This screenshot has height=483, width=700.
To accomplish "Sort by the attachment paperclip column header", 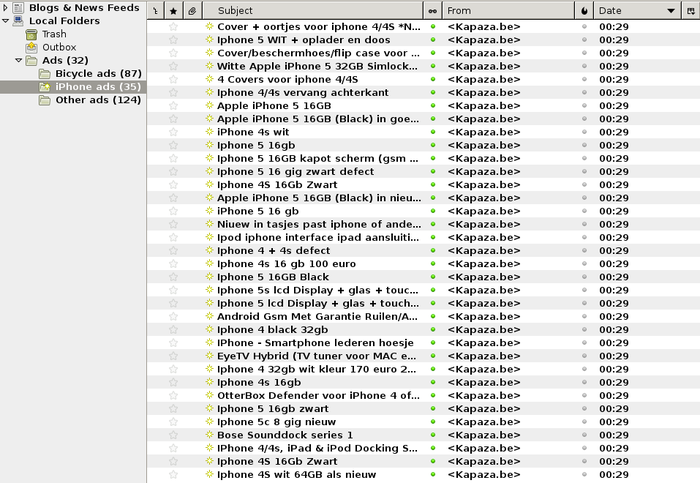I will (x=192, y=11).
